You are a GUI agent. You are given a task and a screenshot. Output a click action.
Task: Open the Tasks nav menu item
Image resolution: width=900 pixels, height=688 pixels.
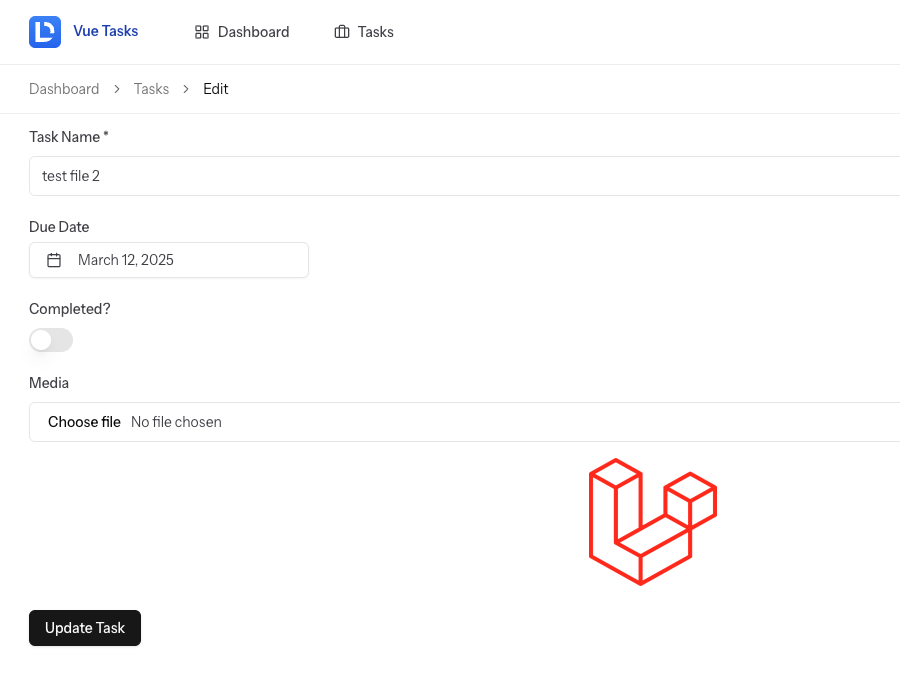point(364,32)
